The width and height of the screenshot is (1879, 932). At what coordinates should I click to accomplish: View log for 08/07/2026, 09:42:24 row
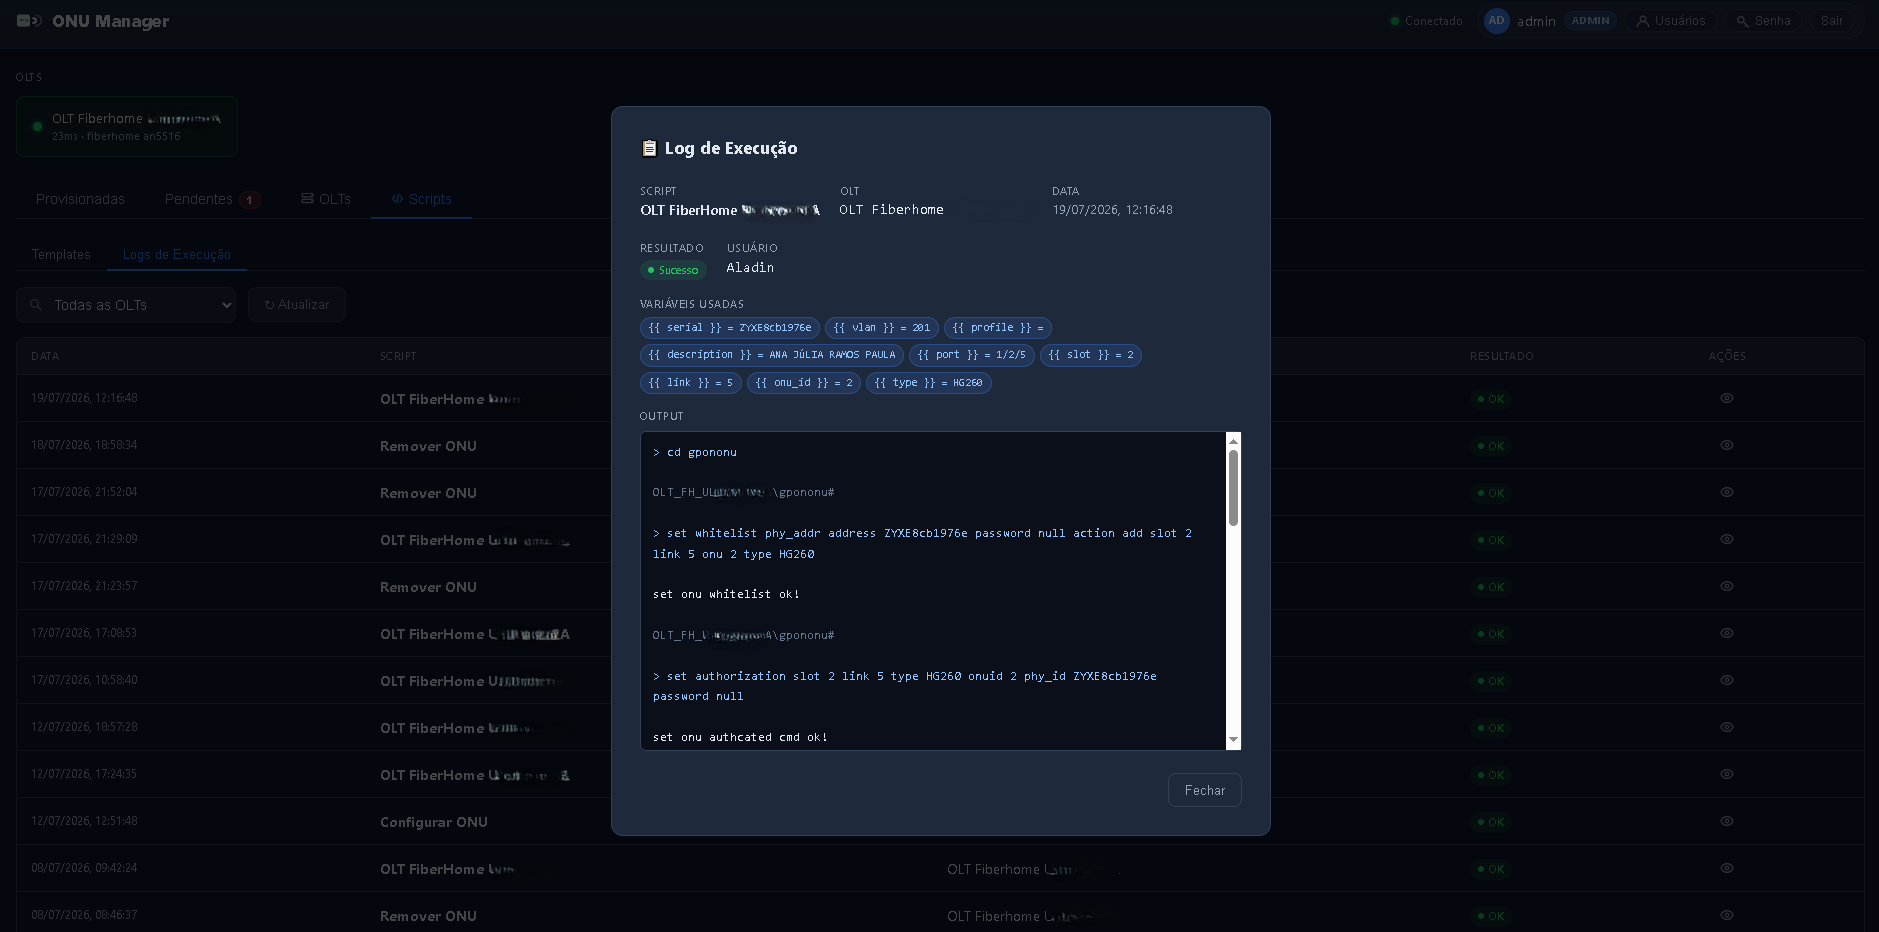1726,868
